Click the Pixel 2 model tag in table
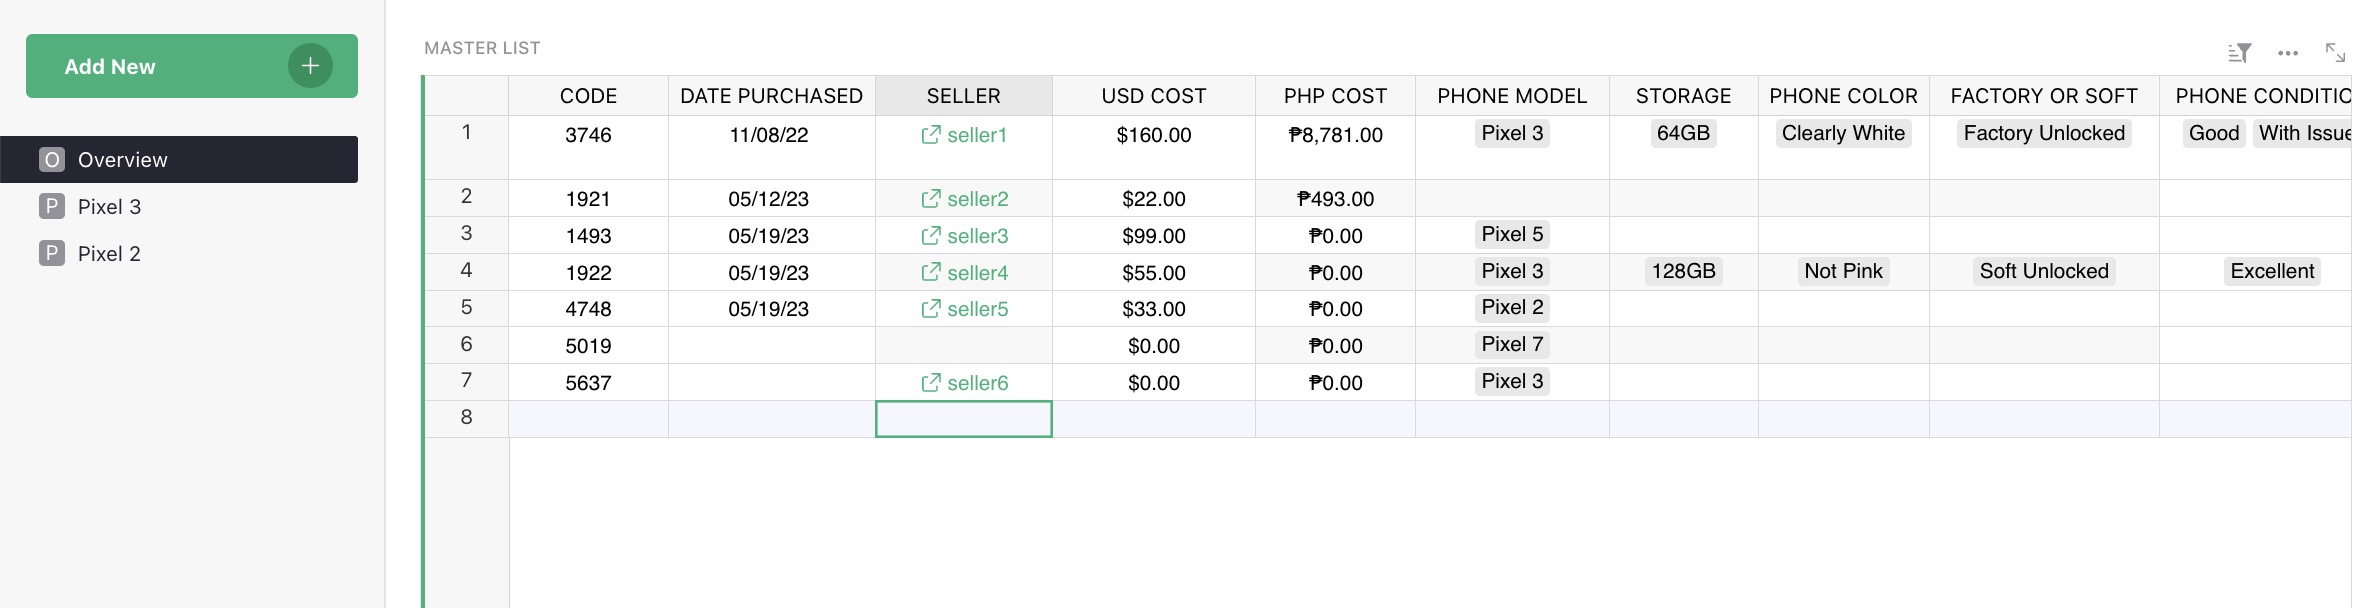This screenshot has width=2360, height=608. point(1512,307)
